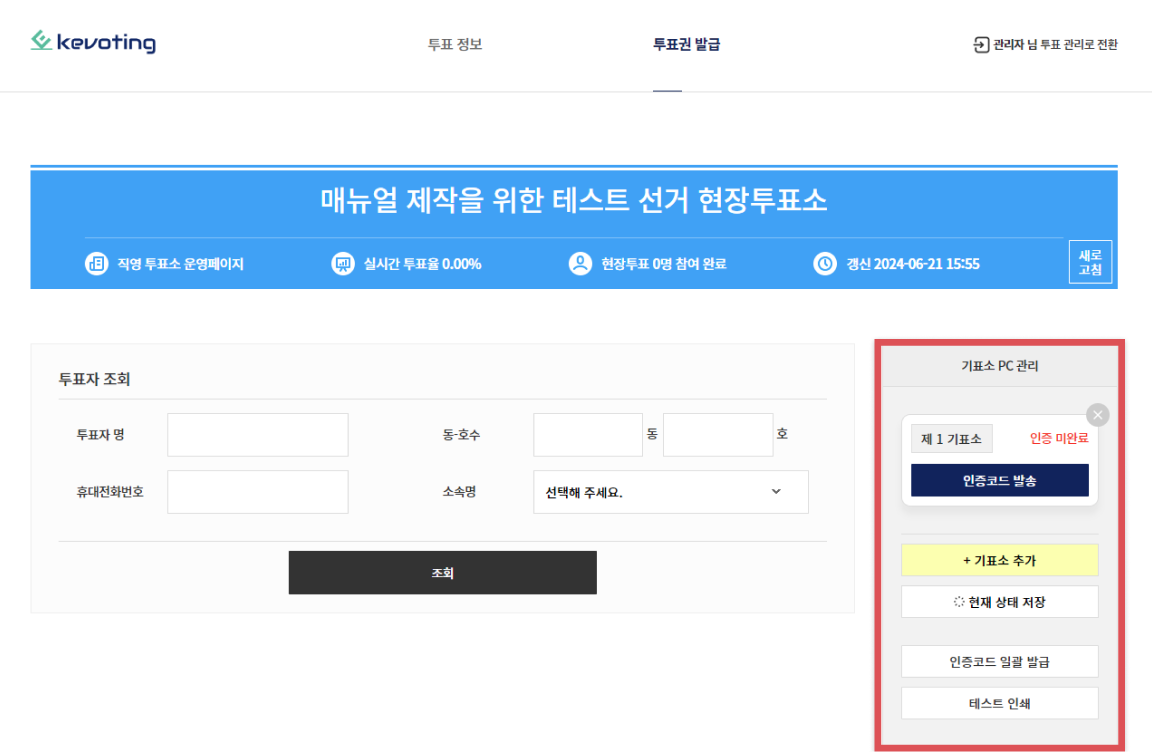Click the 갱신 clock icon
This screenshot has width=1152, height=752.
pos(825,265)
